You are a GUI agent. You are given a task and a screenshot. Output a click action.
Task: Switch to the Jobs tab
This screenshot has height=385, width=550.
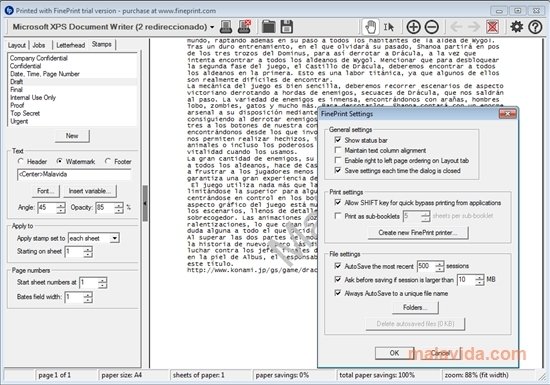tap(39, 45)
